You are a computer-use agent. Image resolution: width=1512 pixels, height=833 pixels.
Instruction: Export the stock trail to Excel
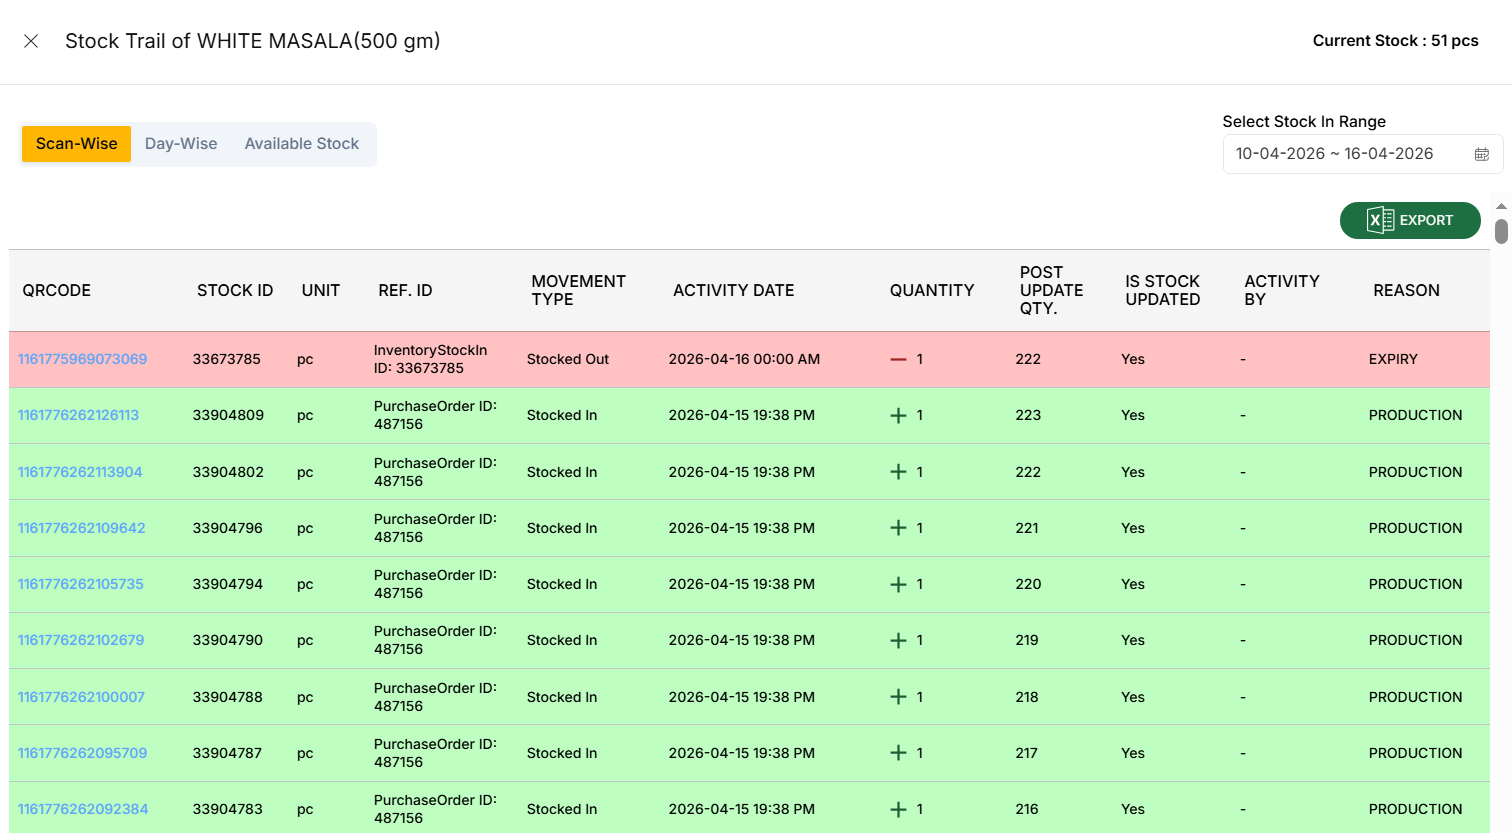point(1410,220)
